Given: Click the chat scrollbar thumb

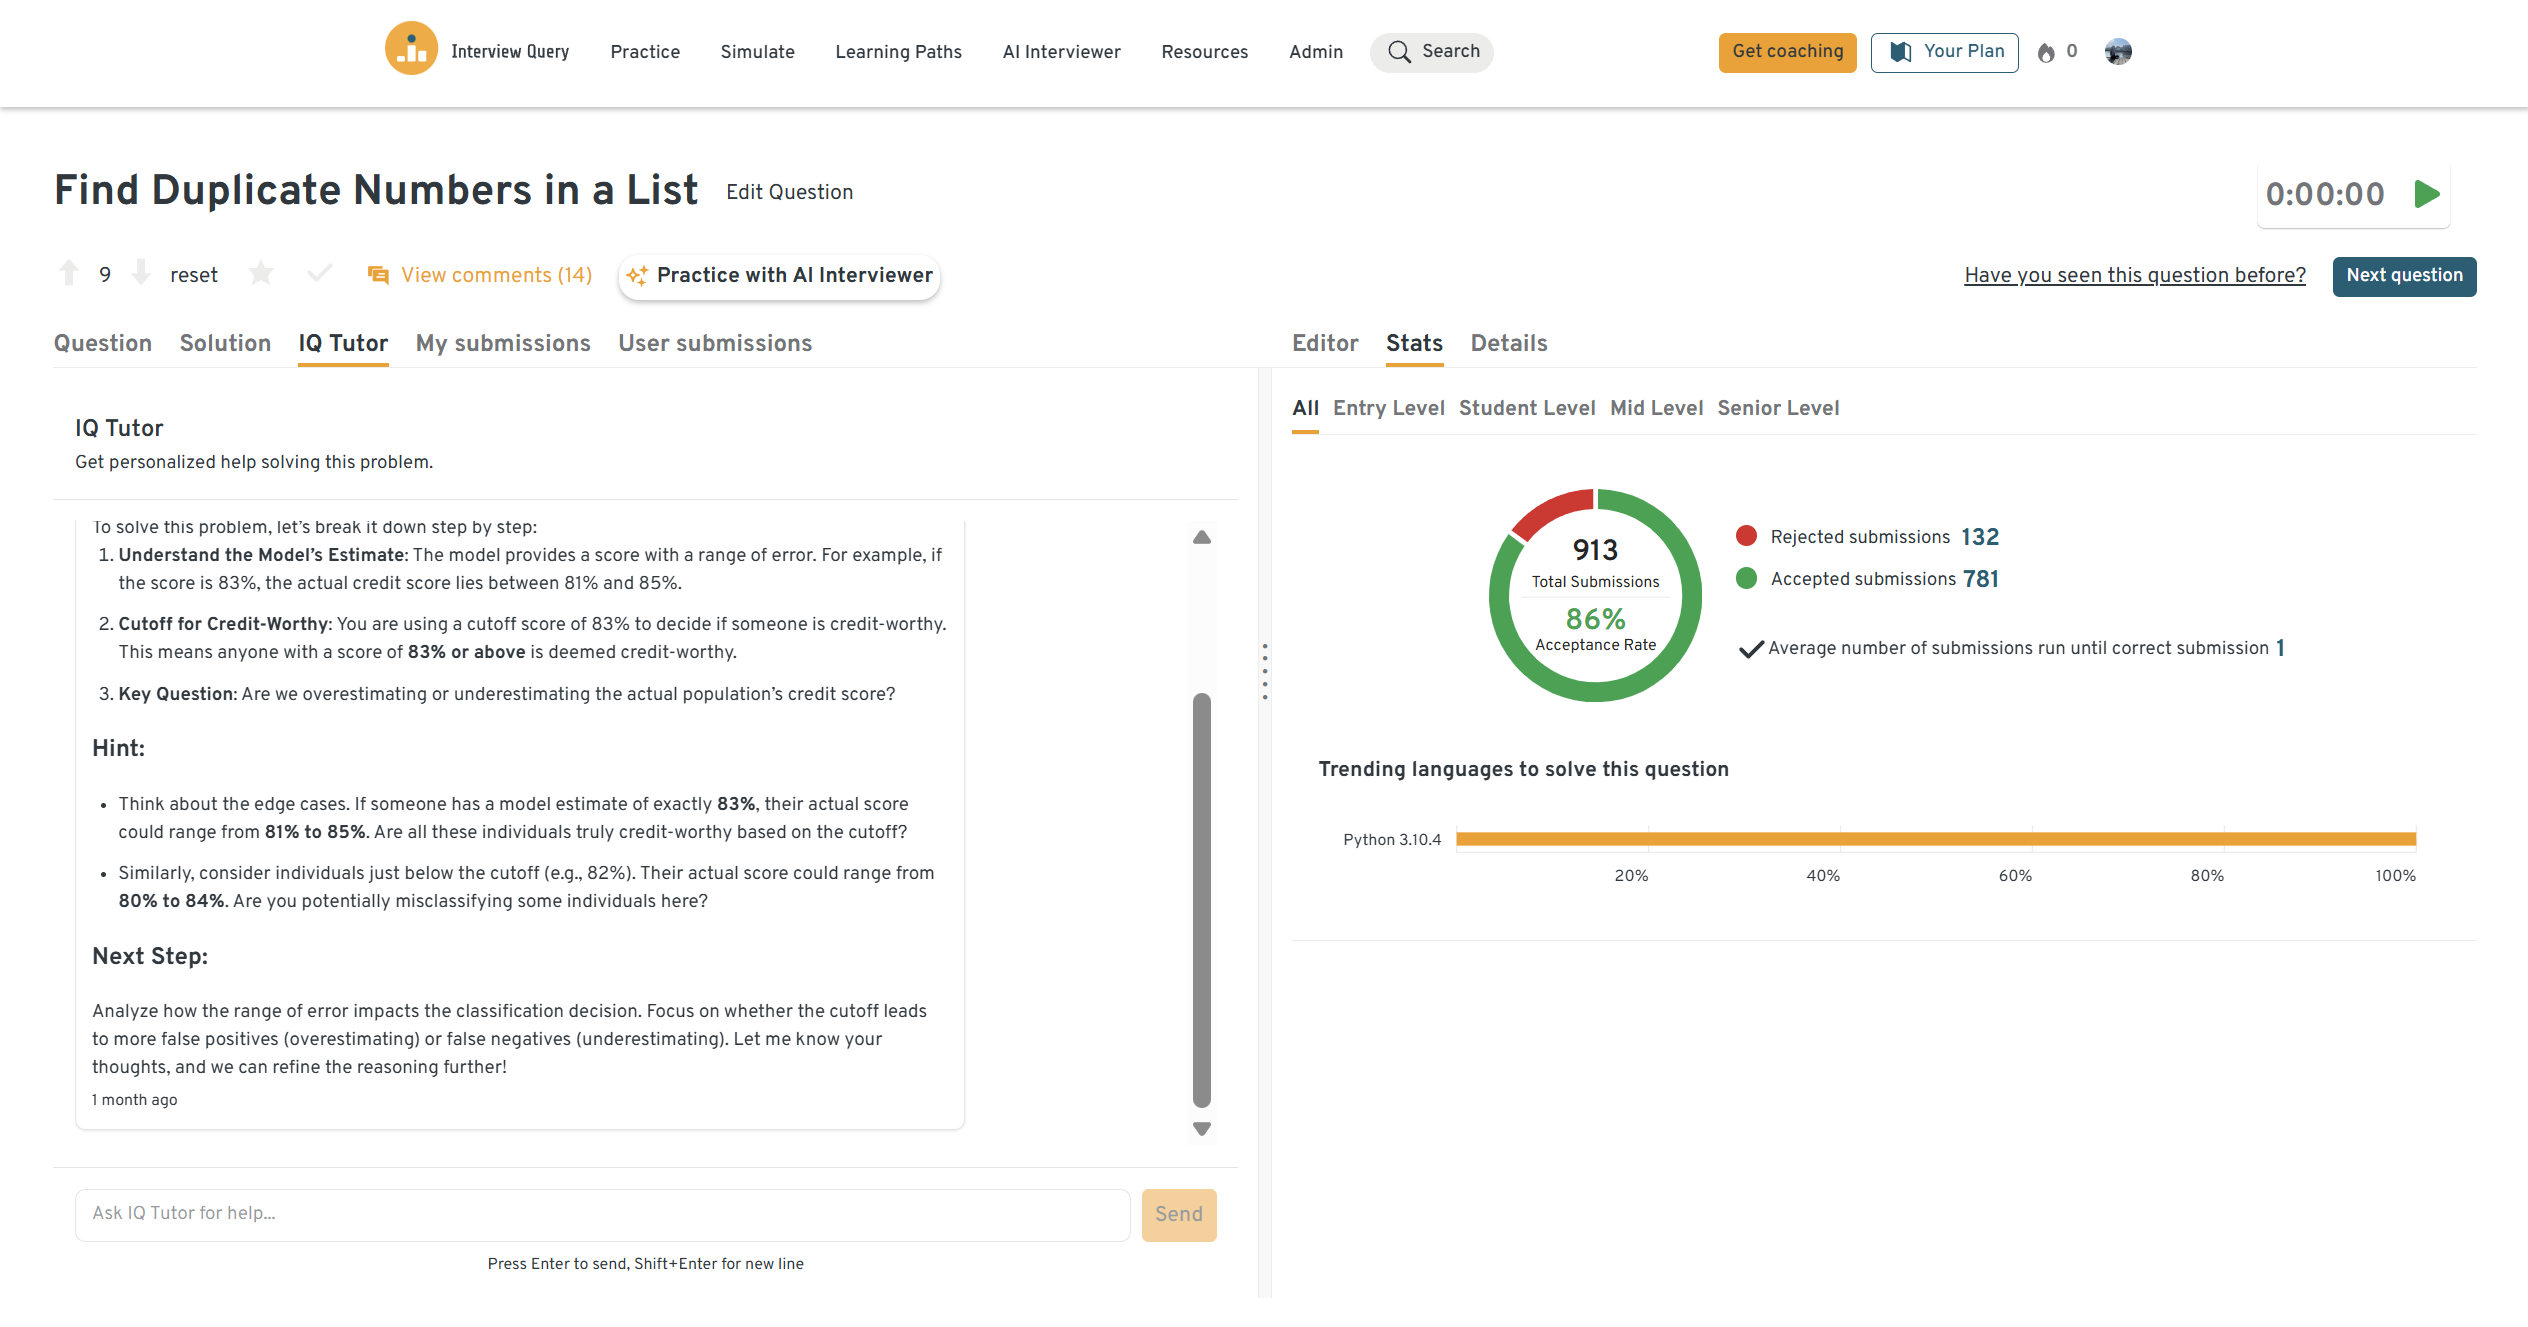Looking at the screenshot, I should click(x=1202, y=900).
